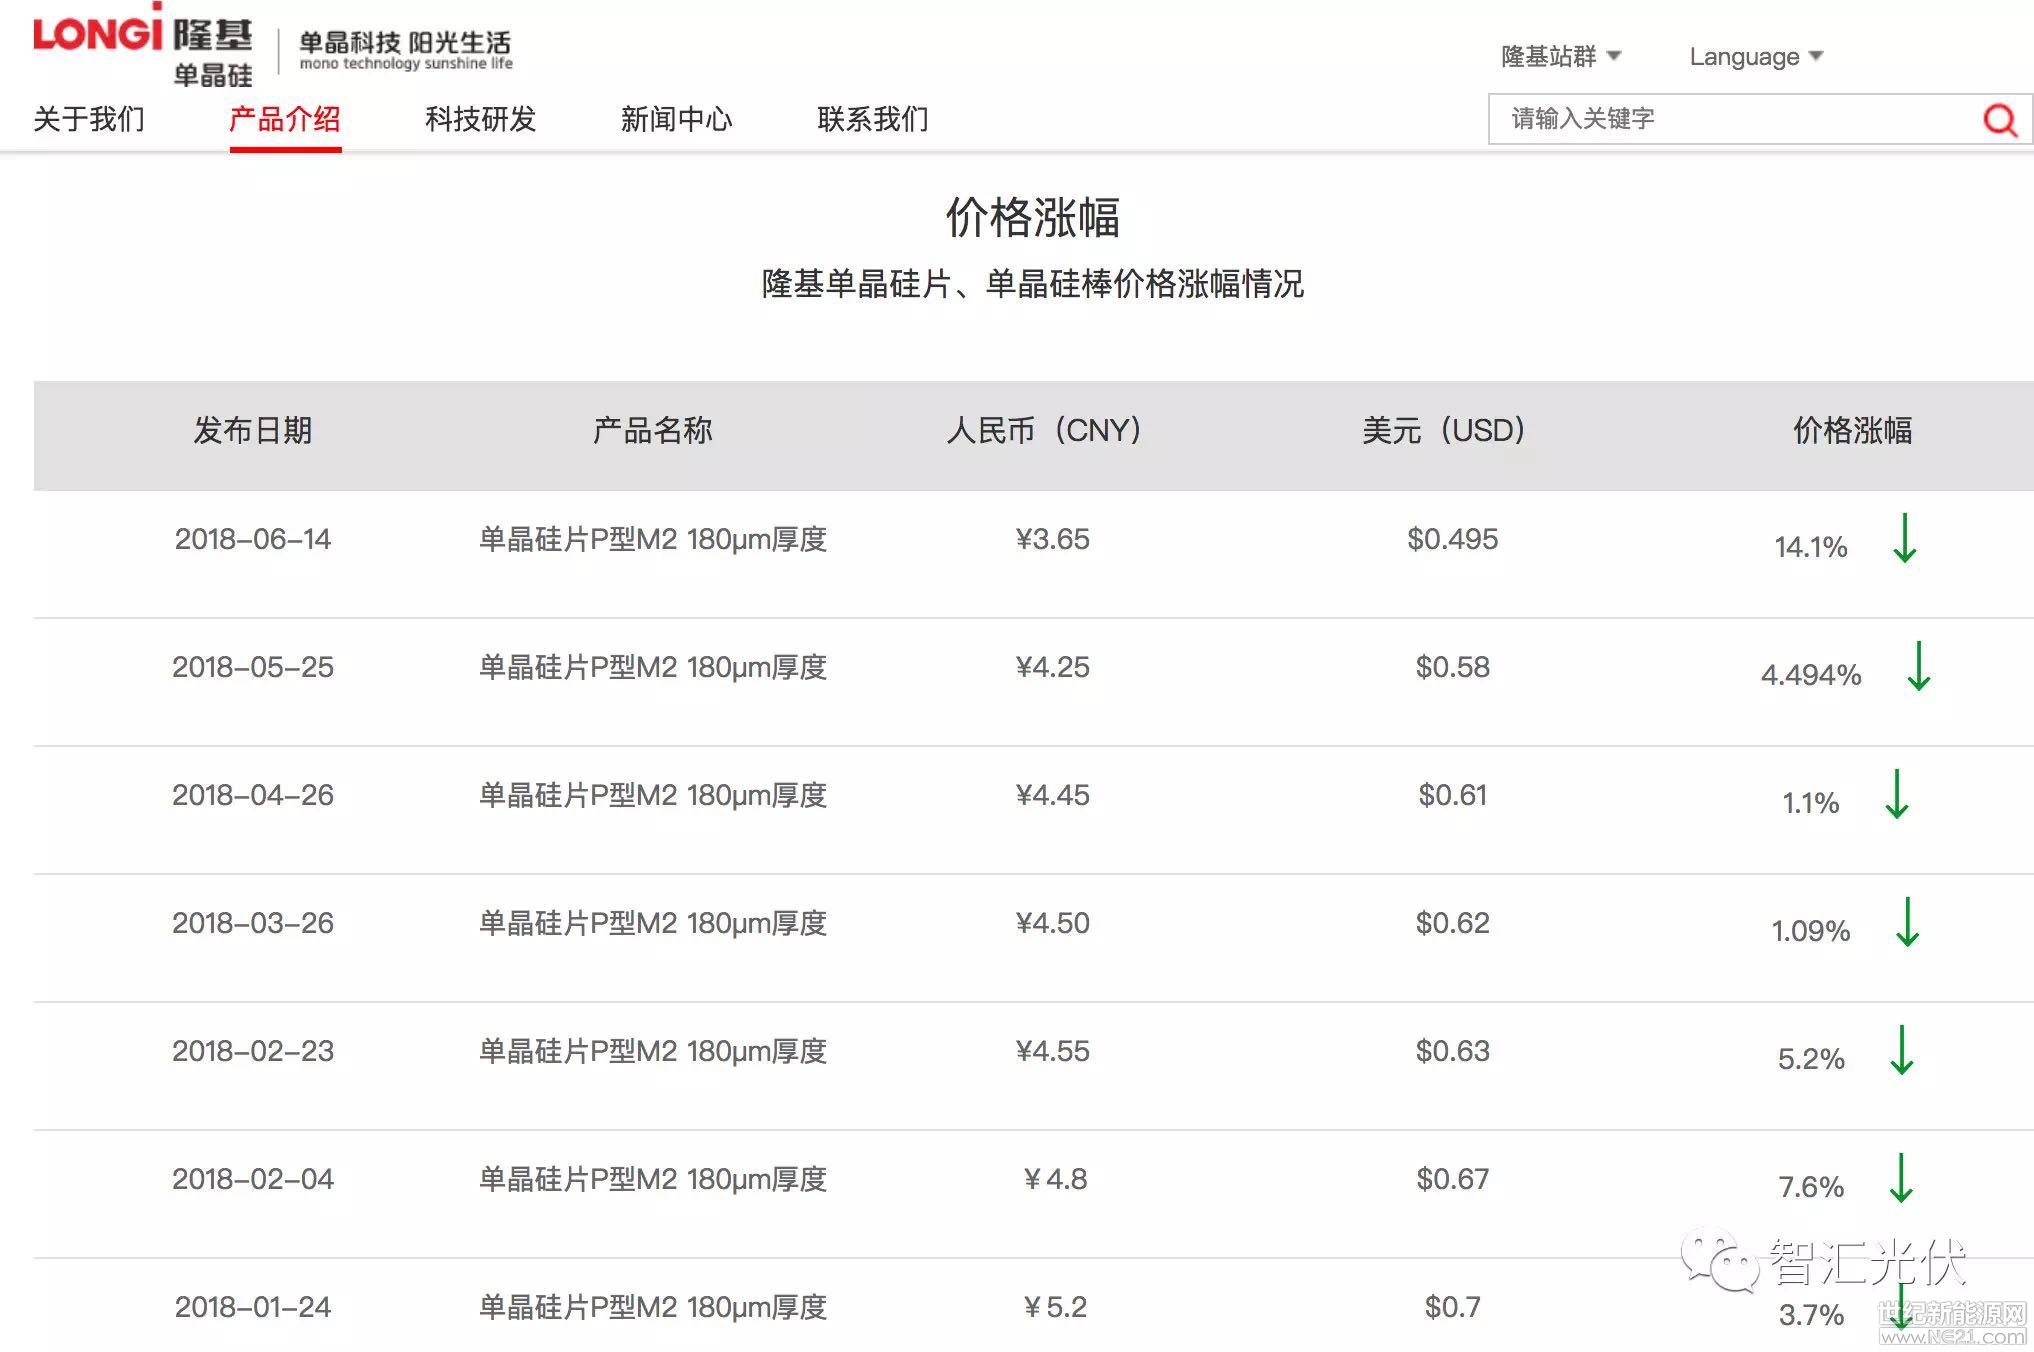Click the active 产品介绍 tab
The width and height of the screenshot is (2034, 1352).
tap(285, 119)
